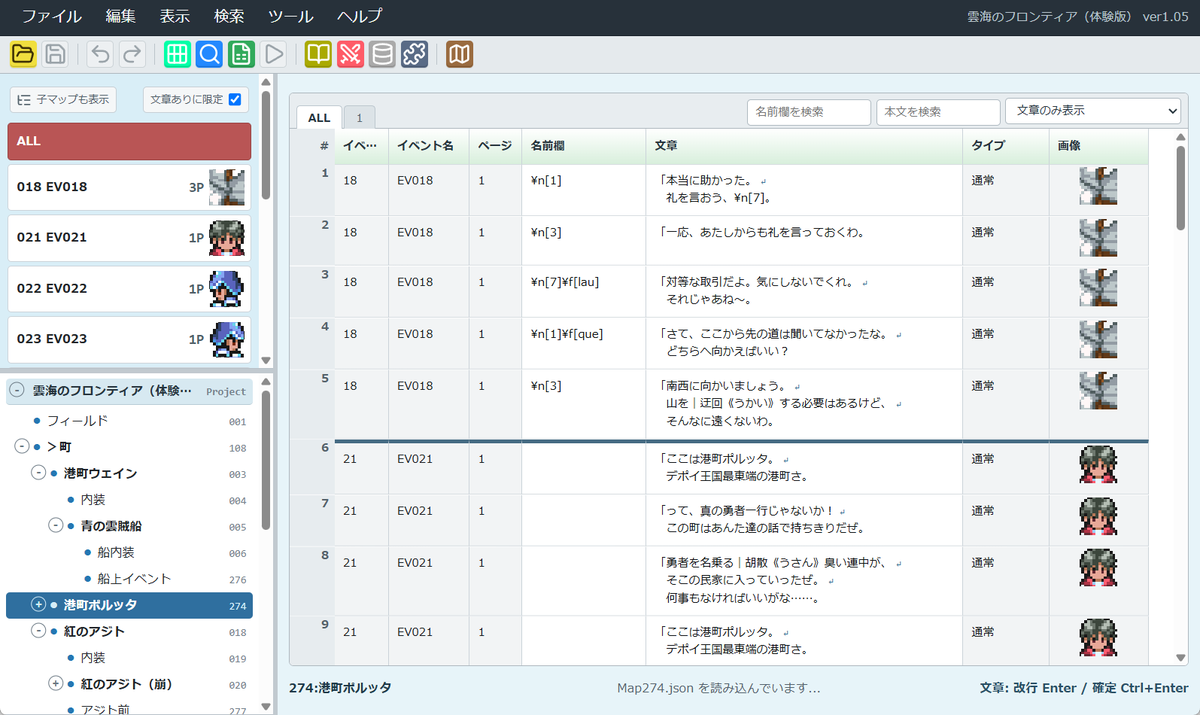
Task: Open the blue magnifier search icon
Action: click(209, 54)
